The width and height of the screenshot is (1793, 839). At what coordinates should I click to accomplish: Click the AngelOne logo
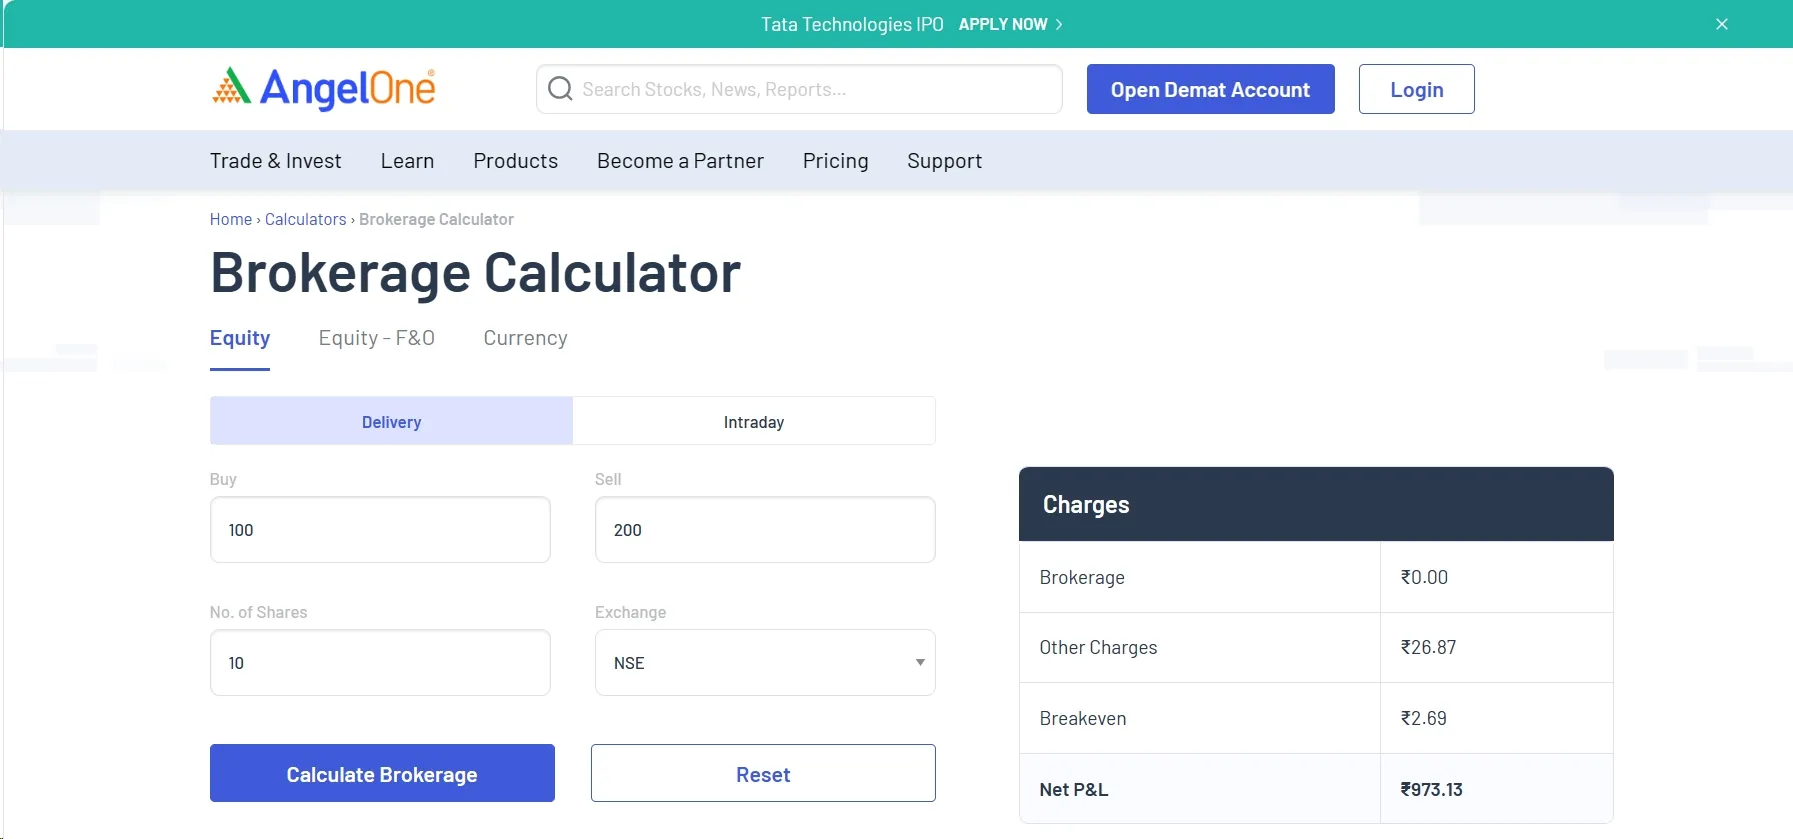(324, 89)
